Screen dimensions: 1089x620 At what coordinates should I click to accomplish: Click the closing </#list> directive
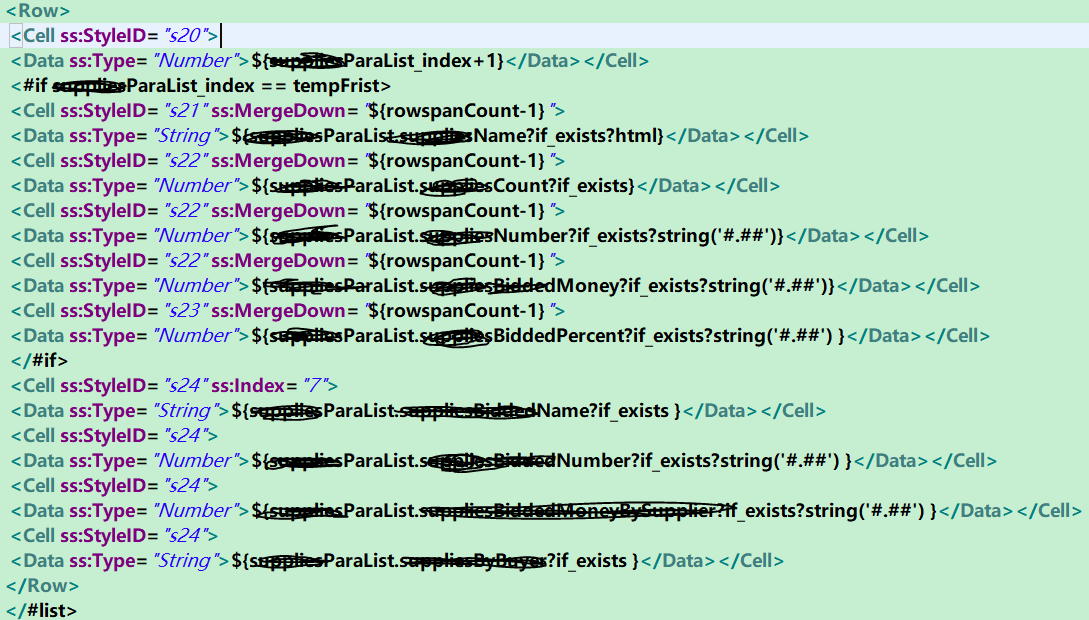pyautogui.click(x=42, y=611)
